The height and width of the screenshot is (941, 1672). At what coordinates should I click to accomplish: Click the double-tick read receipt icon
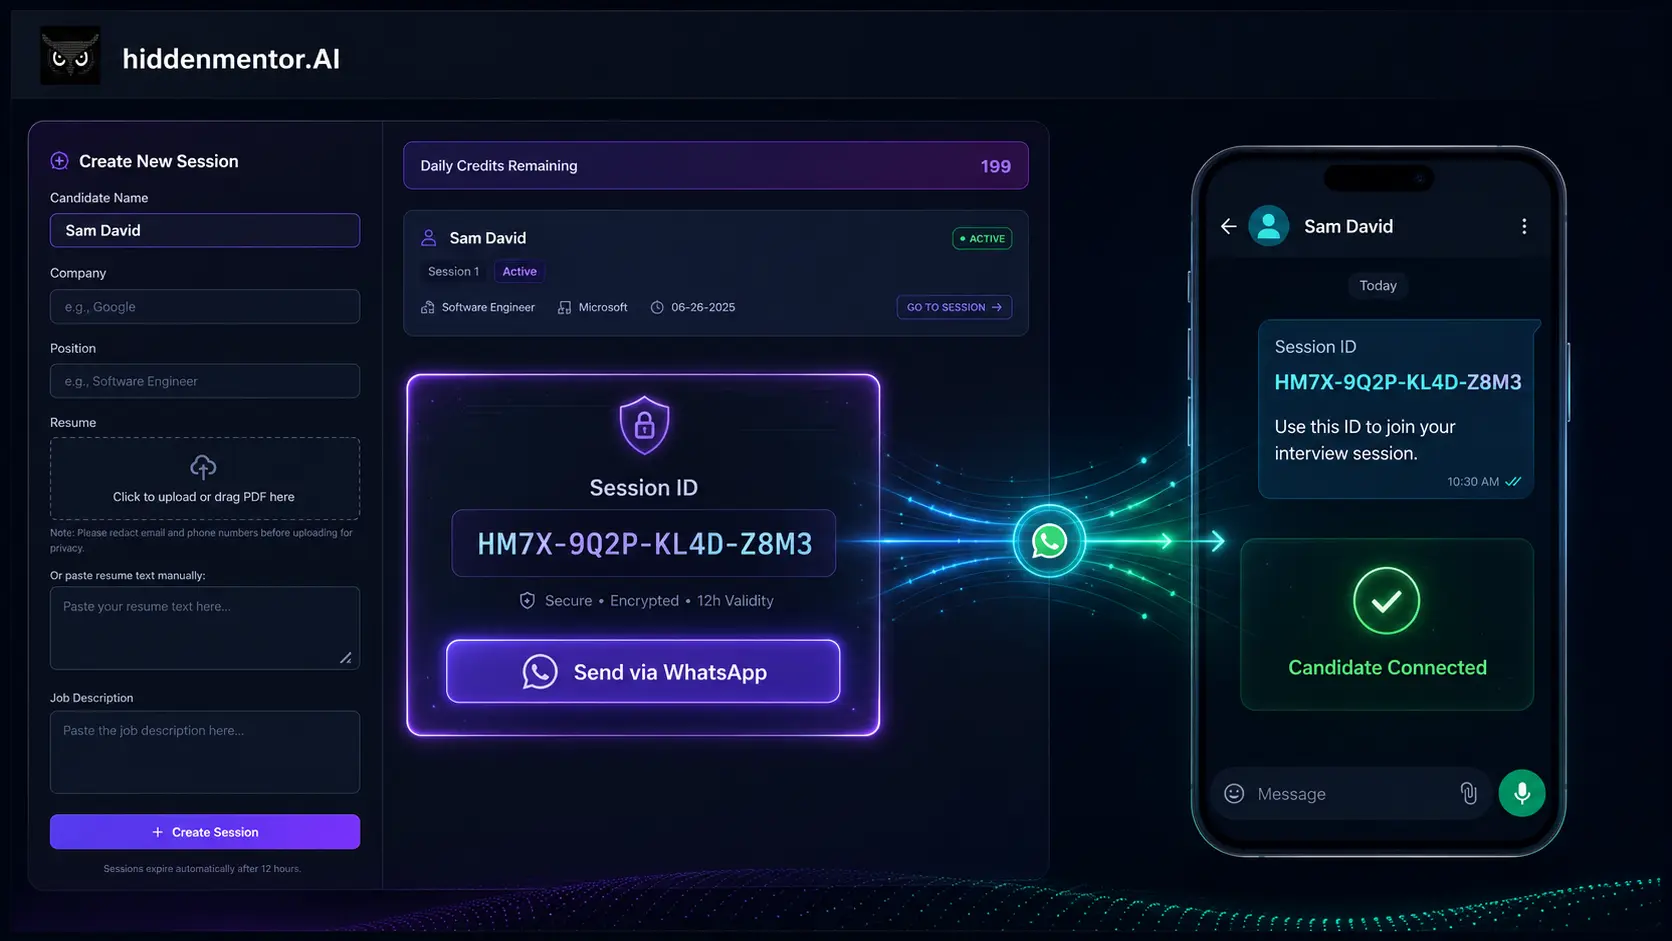click(x=1513, y=482)
